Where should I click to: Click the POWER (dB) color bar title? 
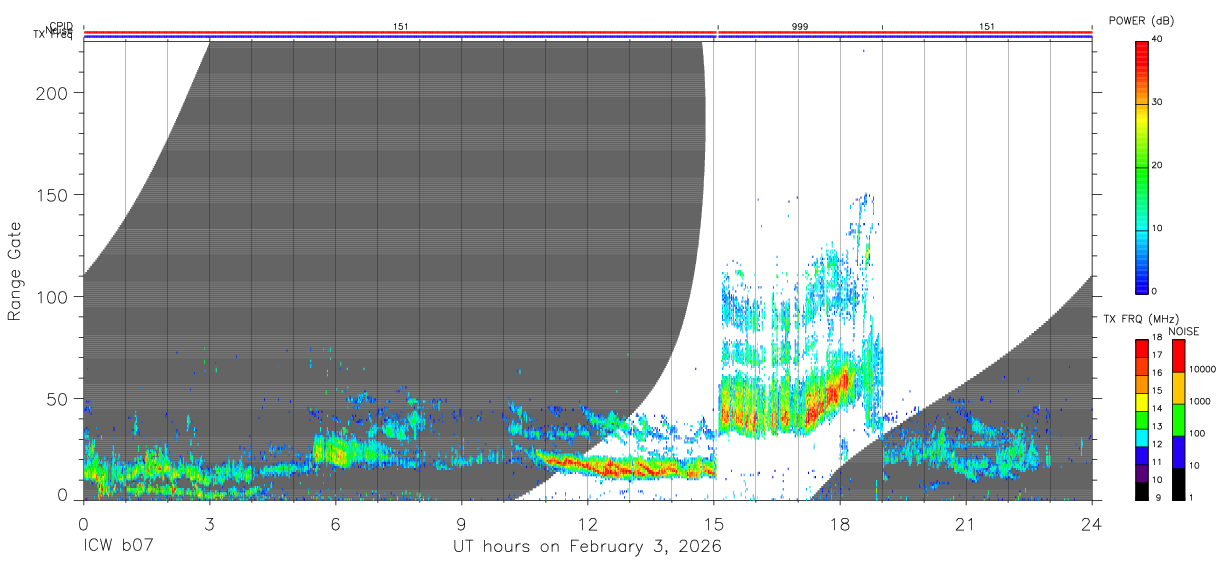tap(1141, 21)
